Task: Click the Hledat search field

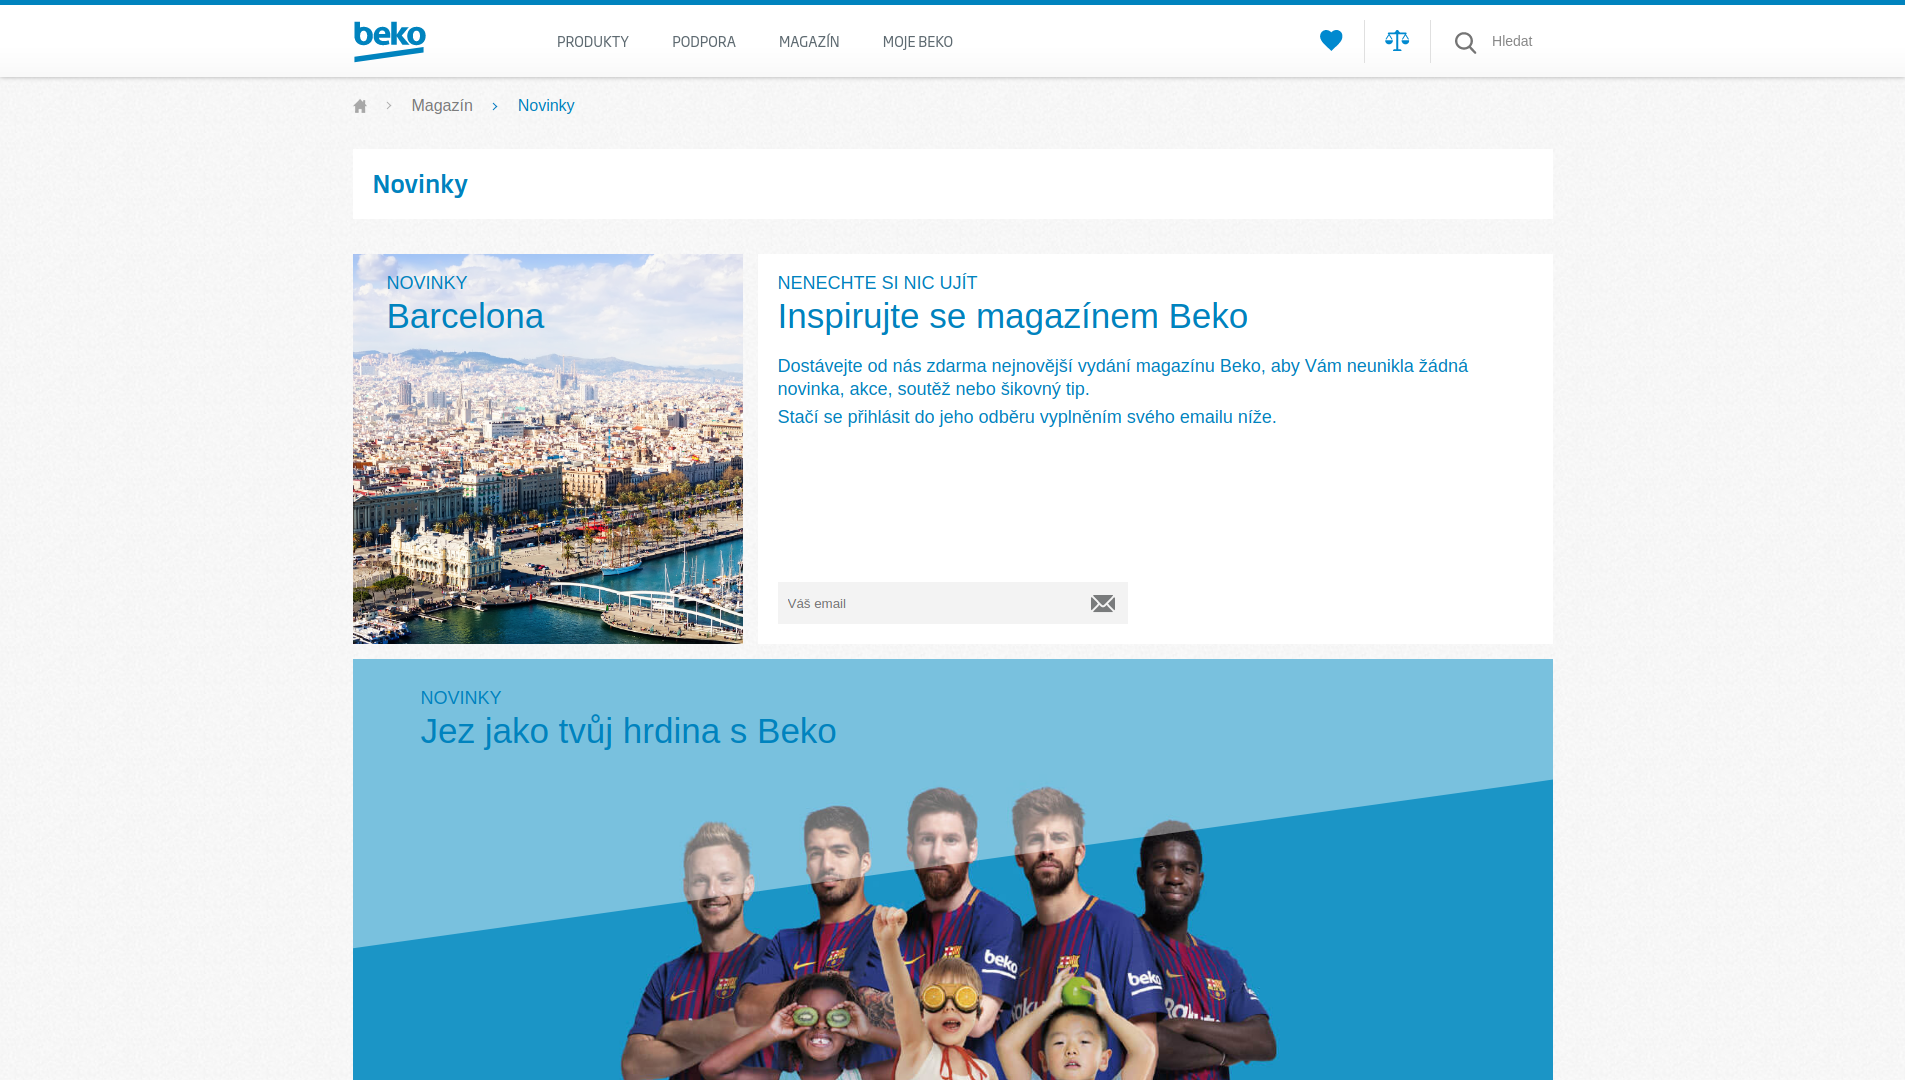Action: point(1512,41)
